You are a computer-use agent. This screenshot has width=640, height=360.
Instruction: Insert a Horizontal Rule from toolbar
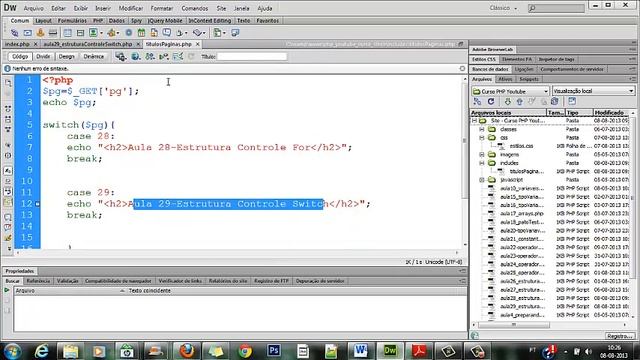pos(53,33)
